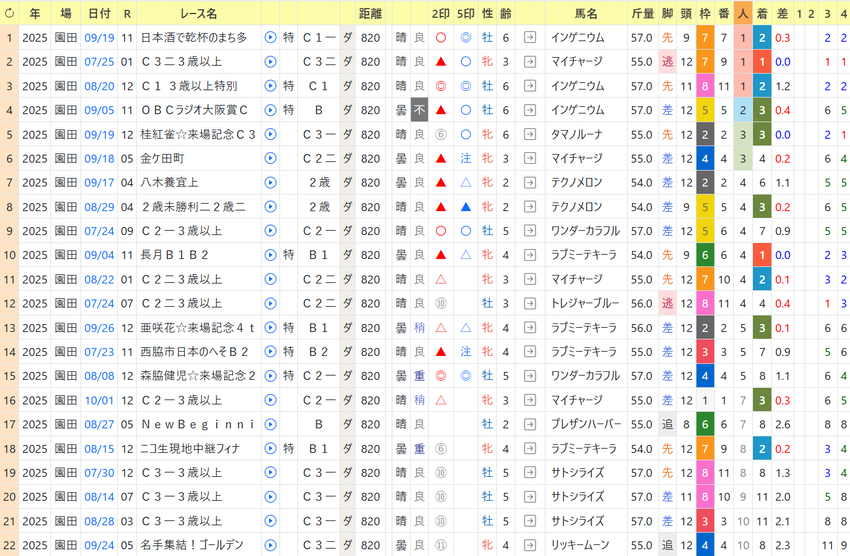Play video for row 22 名手集結！ゴールデン
Screen dimensions: 850x556
point(270,545)
